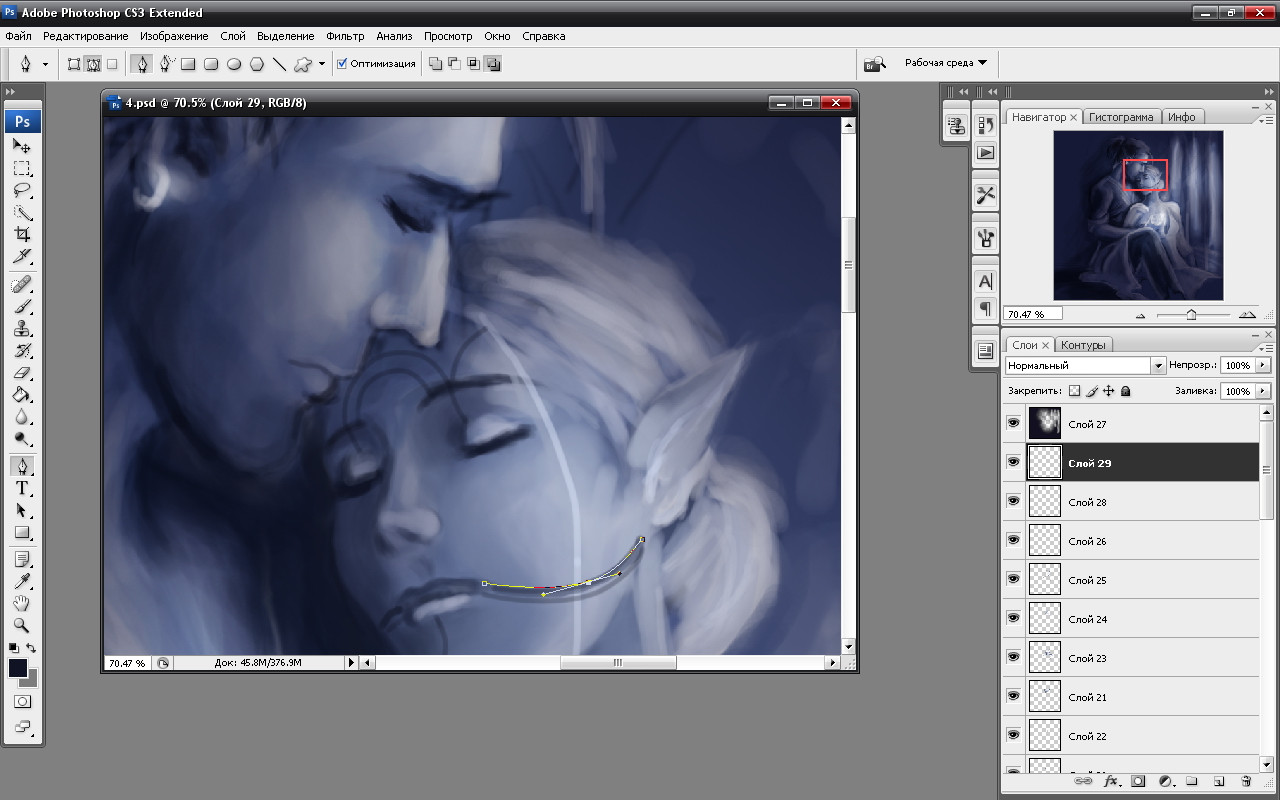Screen dimensions: 1280x800
Task: Add a layer mask
Action: pyautogui.click(x=1138, y=781)
